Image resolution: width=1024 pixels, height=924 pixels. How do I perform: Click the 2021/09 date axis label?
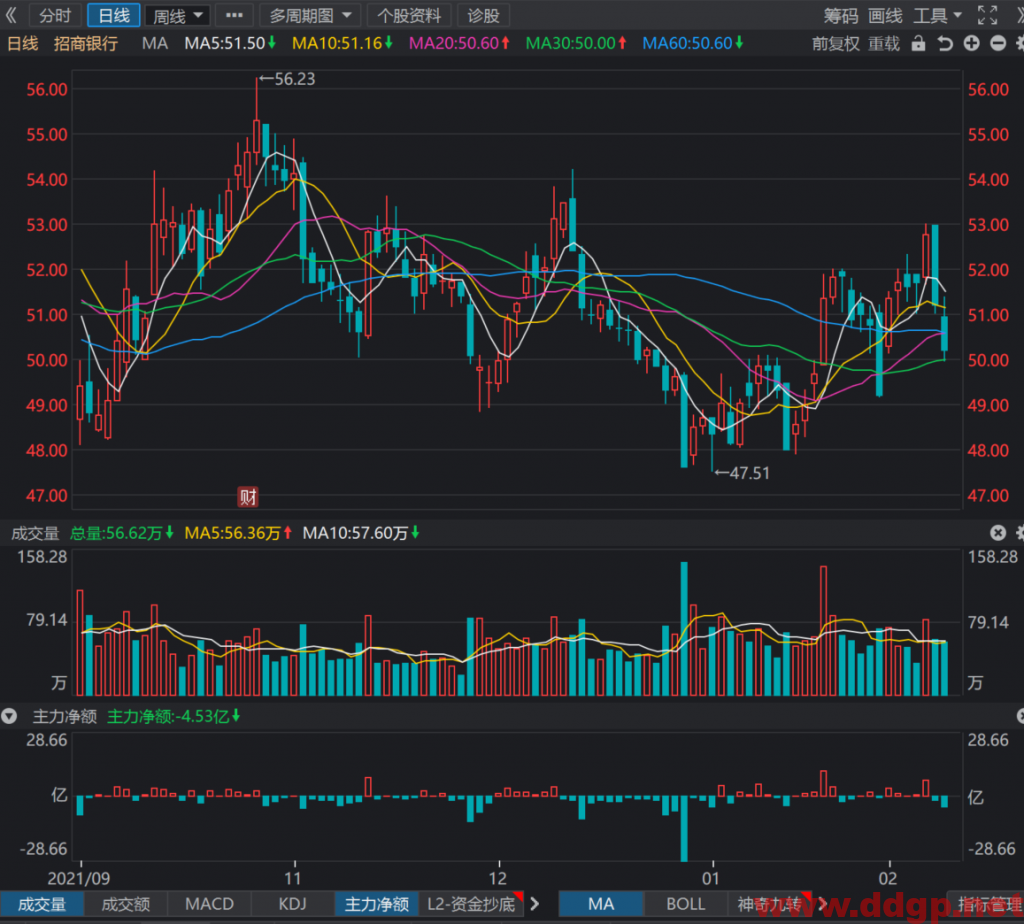pos(79,878)
